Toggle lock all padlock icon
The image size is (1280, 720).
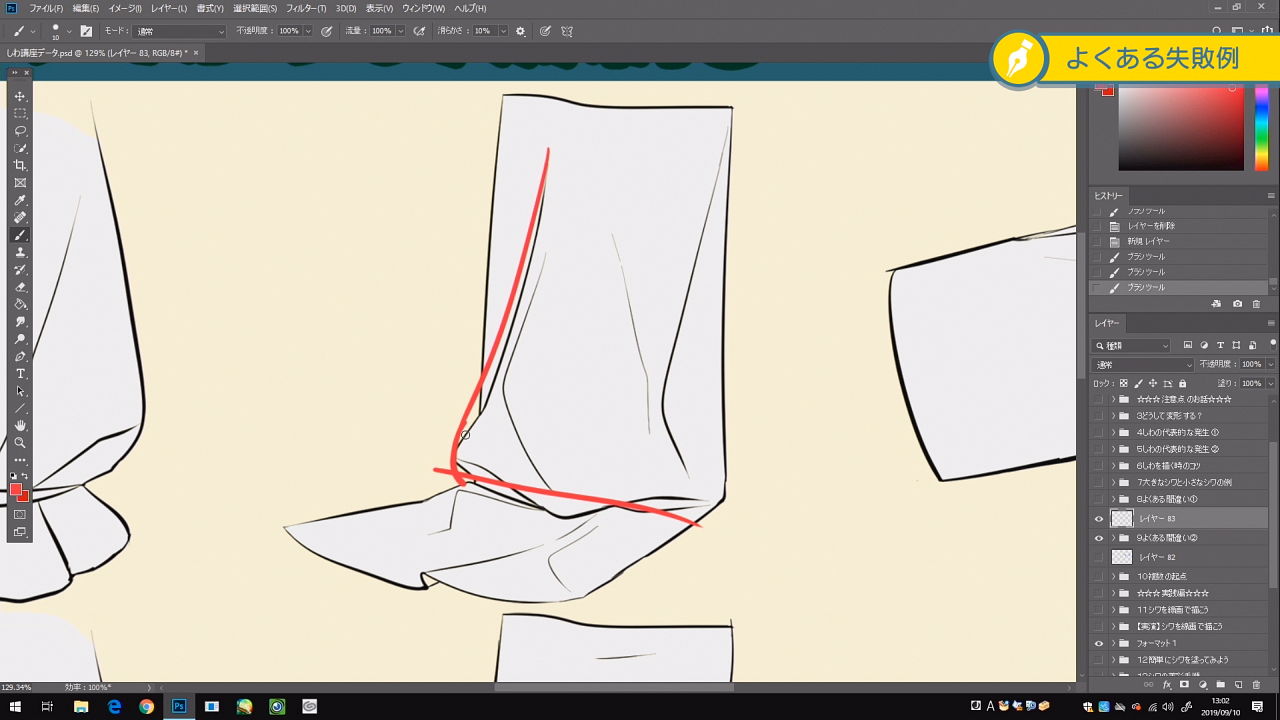[x=1182, y=383]
